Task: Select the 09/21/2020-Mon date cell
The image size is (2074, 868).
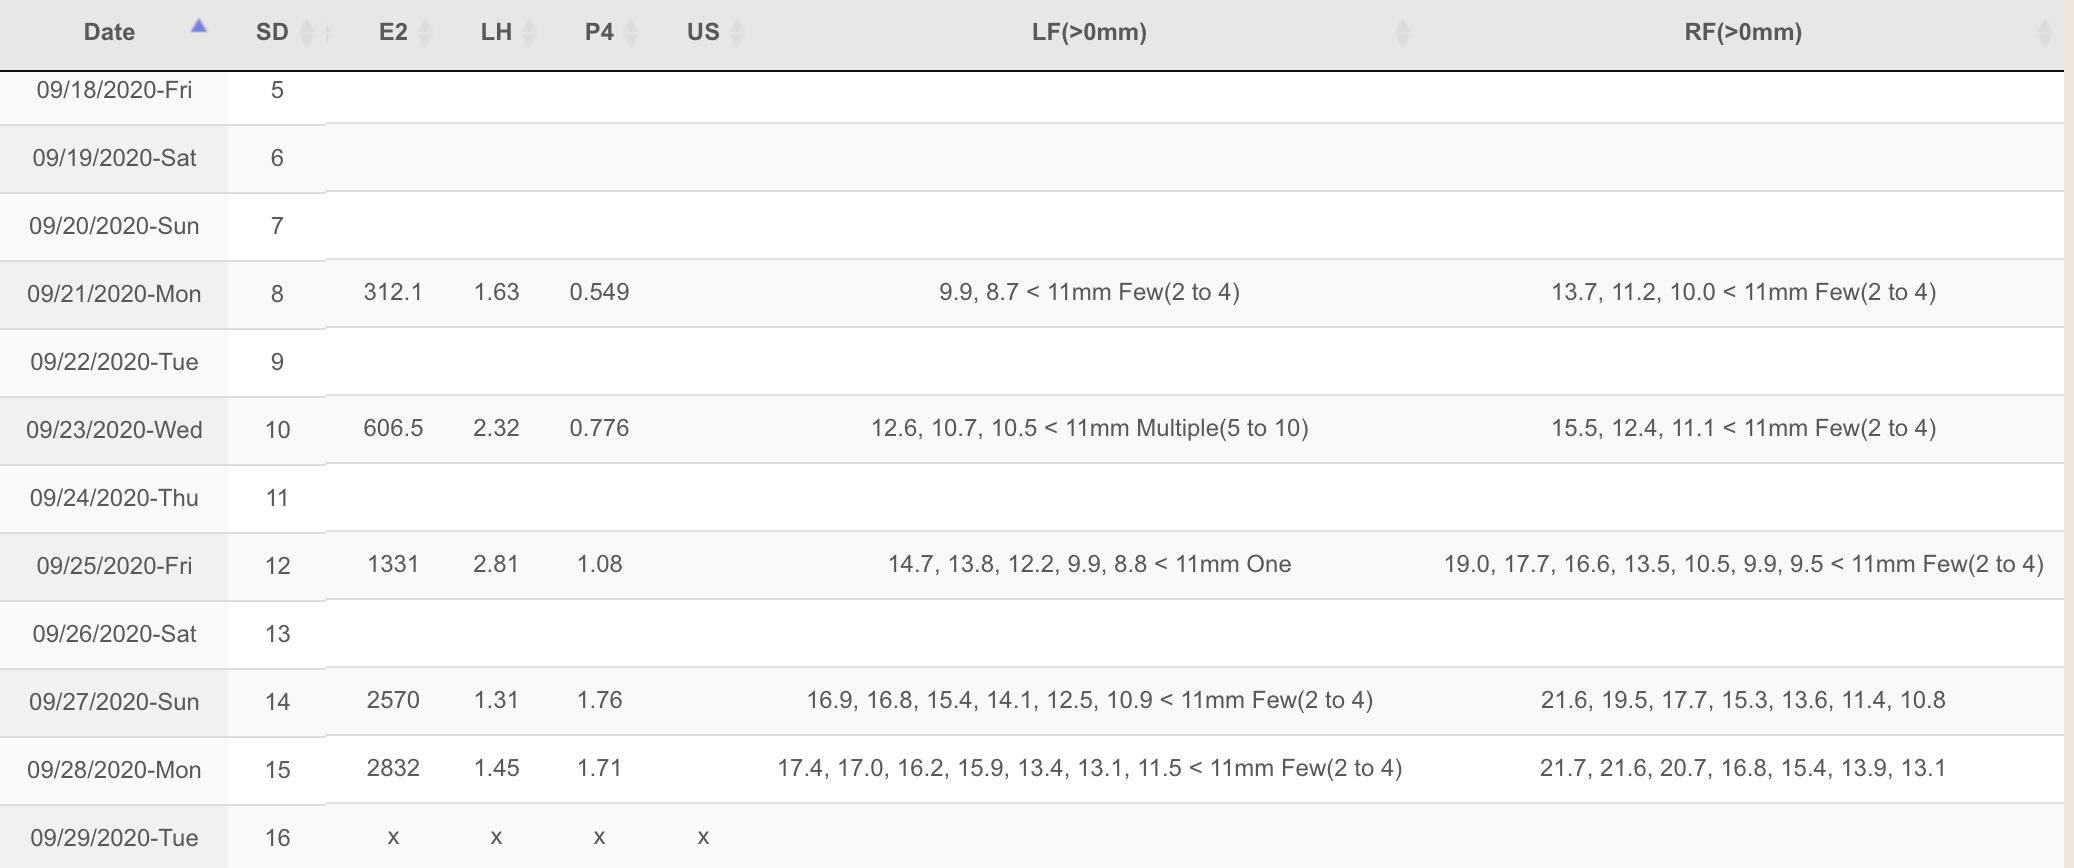Action: (114, 294)
